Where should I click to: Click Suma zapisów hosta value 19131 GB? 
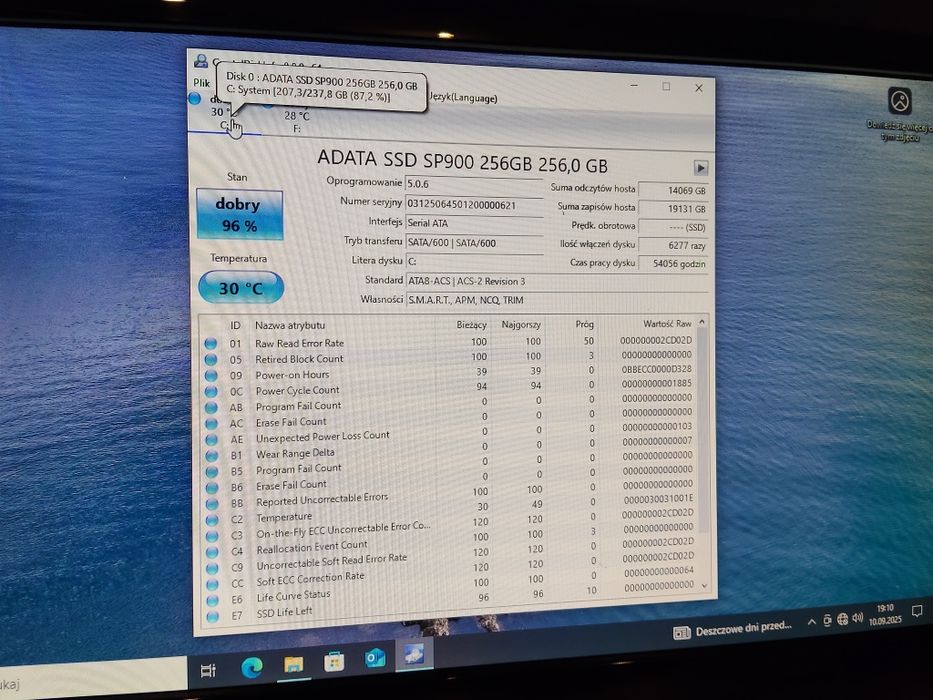tap(673, 209)
